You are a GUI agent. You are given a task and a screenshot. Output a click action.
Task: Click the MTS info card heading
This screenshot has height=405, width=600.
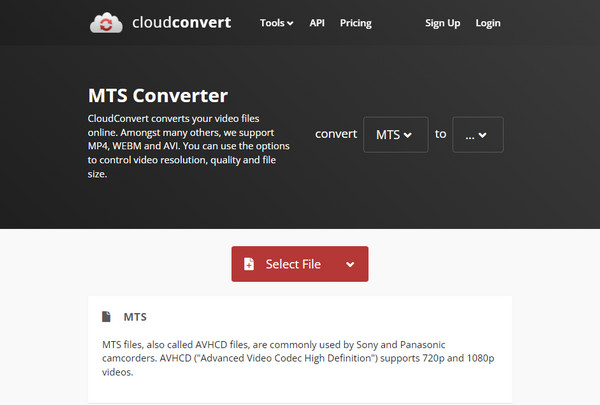pos(135,317)
